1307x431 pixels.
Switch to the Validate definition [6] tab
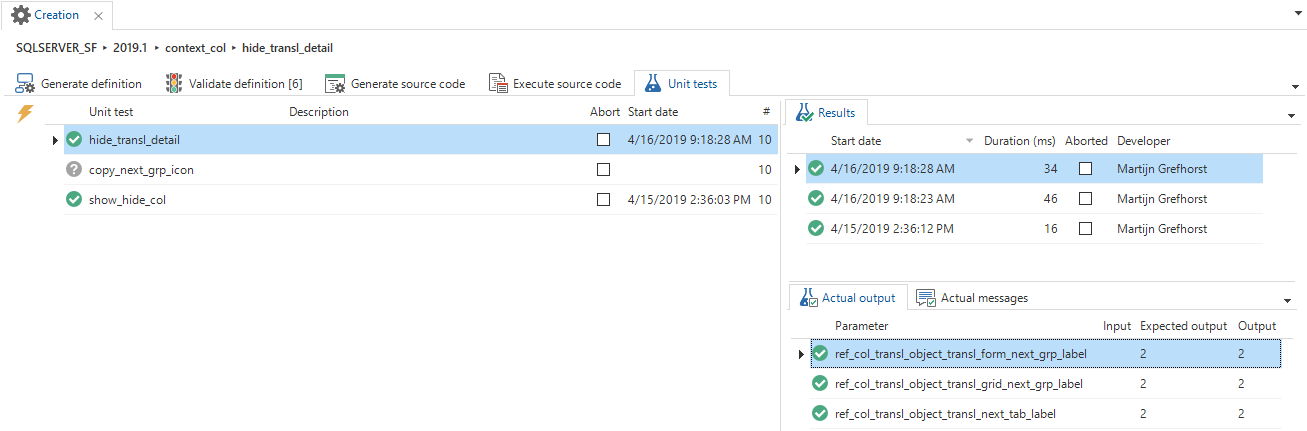[234, 84]
